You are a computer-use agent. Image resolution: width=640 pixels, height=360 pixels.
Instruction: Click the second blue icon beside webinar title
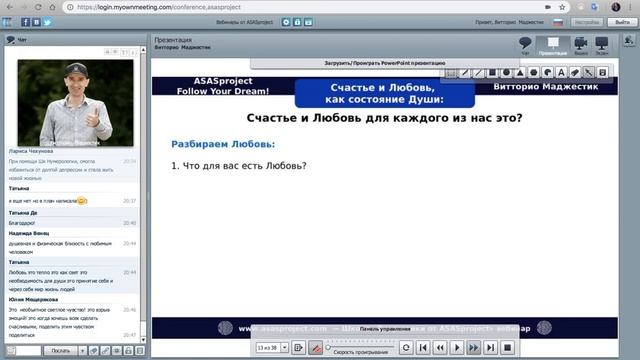pos(297,22)
